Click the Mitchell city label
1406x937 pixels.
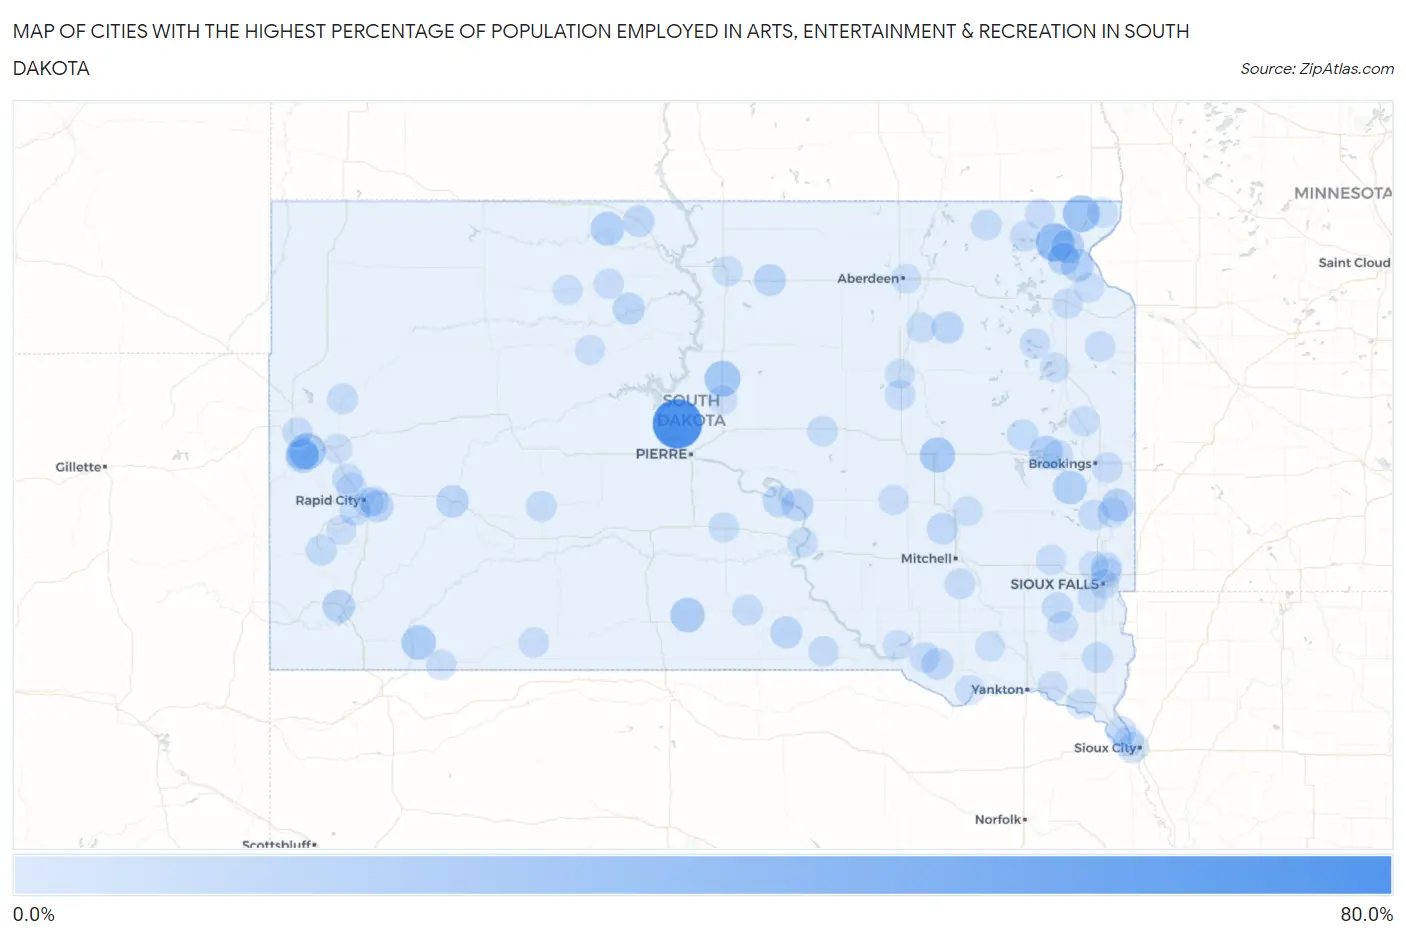pos(929,559)
